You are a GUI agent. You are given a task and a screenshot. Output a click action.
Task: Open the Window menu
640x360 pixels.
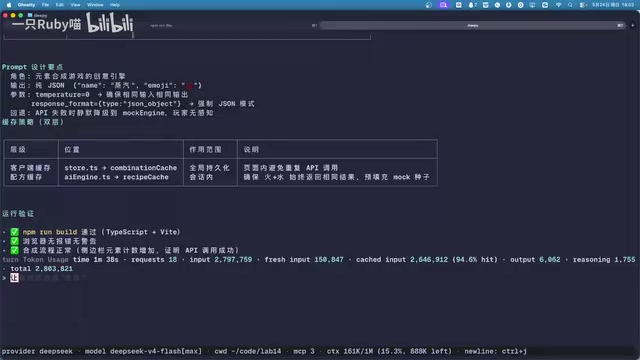click(95, 5)
